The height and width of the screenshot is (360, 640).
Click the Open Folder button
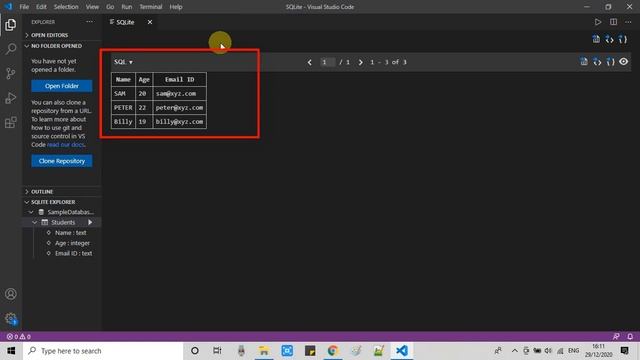(x=62, y=86)
